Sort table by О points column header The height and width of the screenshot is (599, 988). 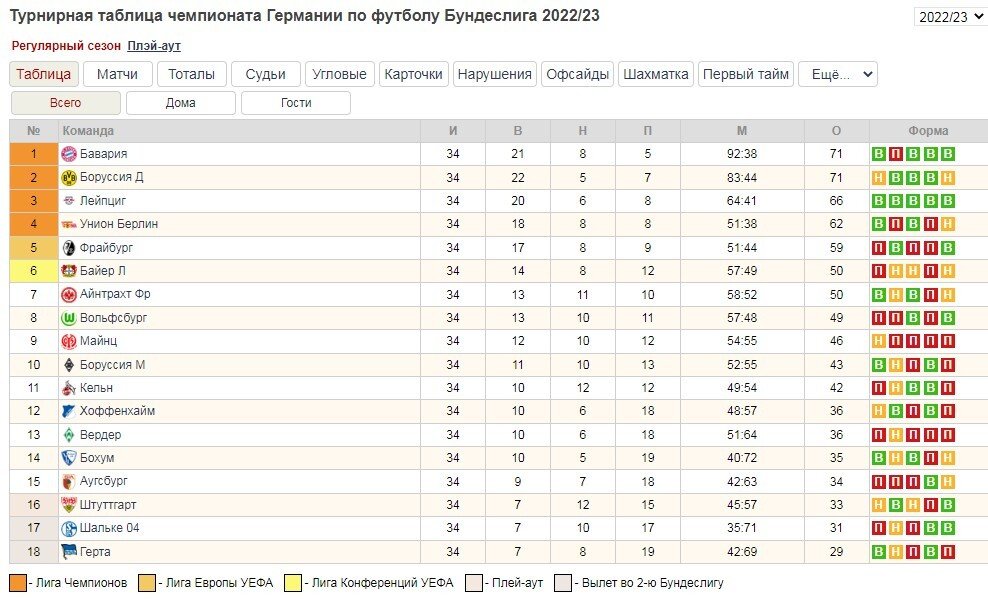(x=836, y=131)
